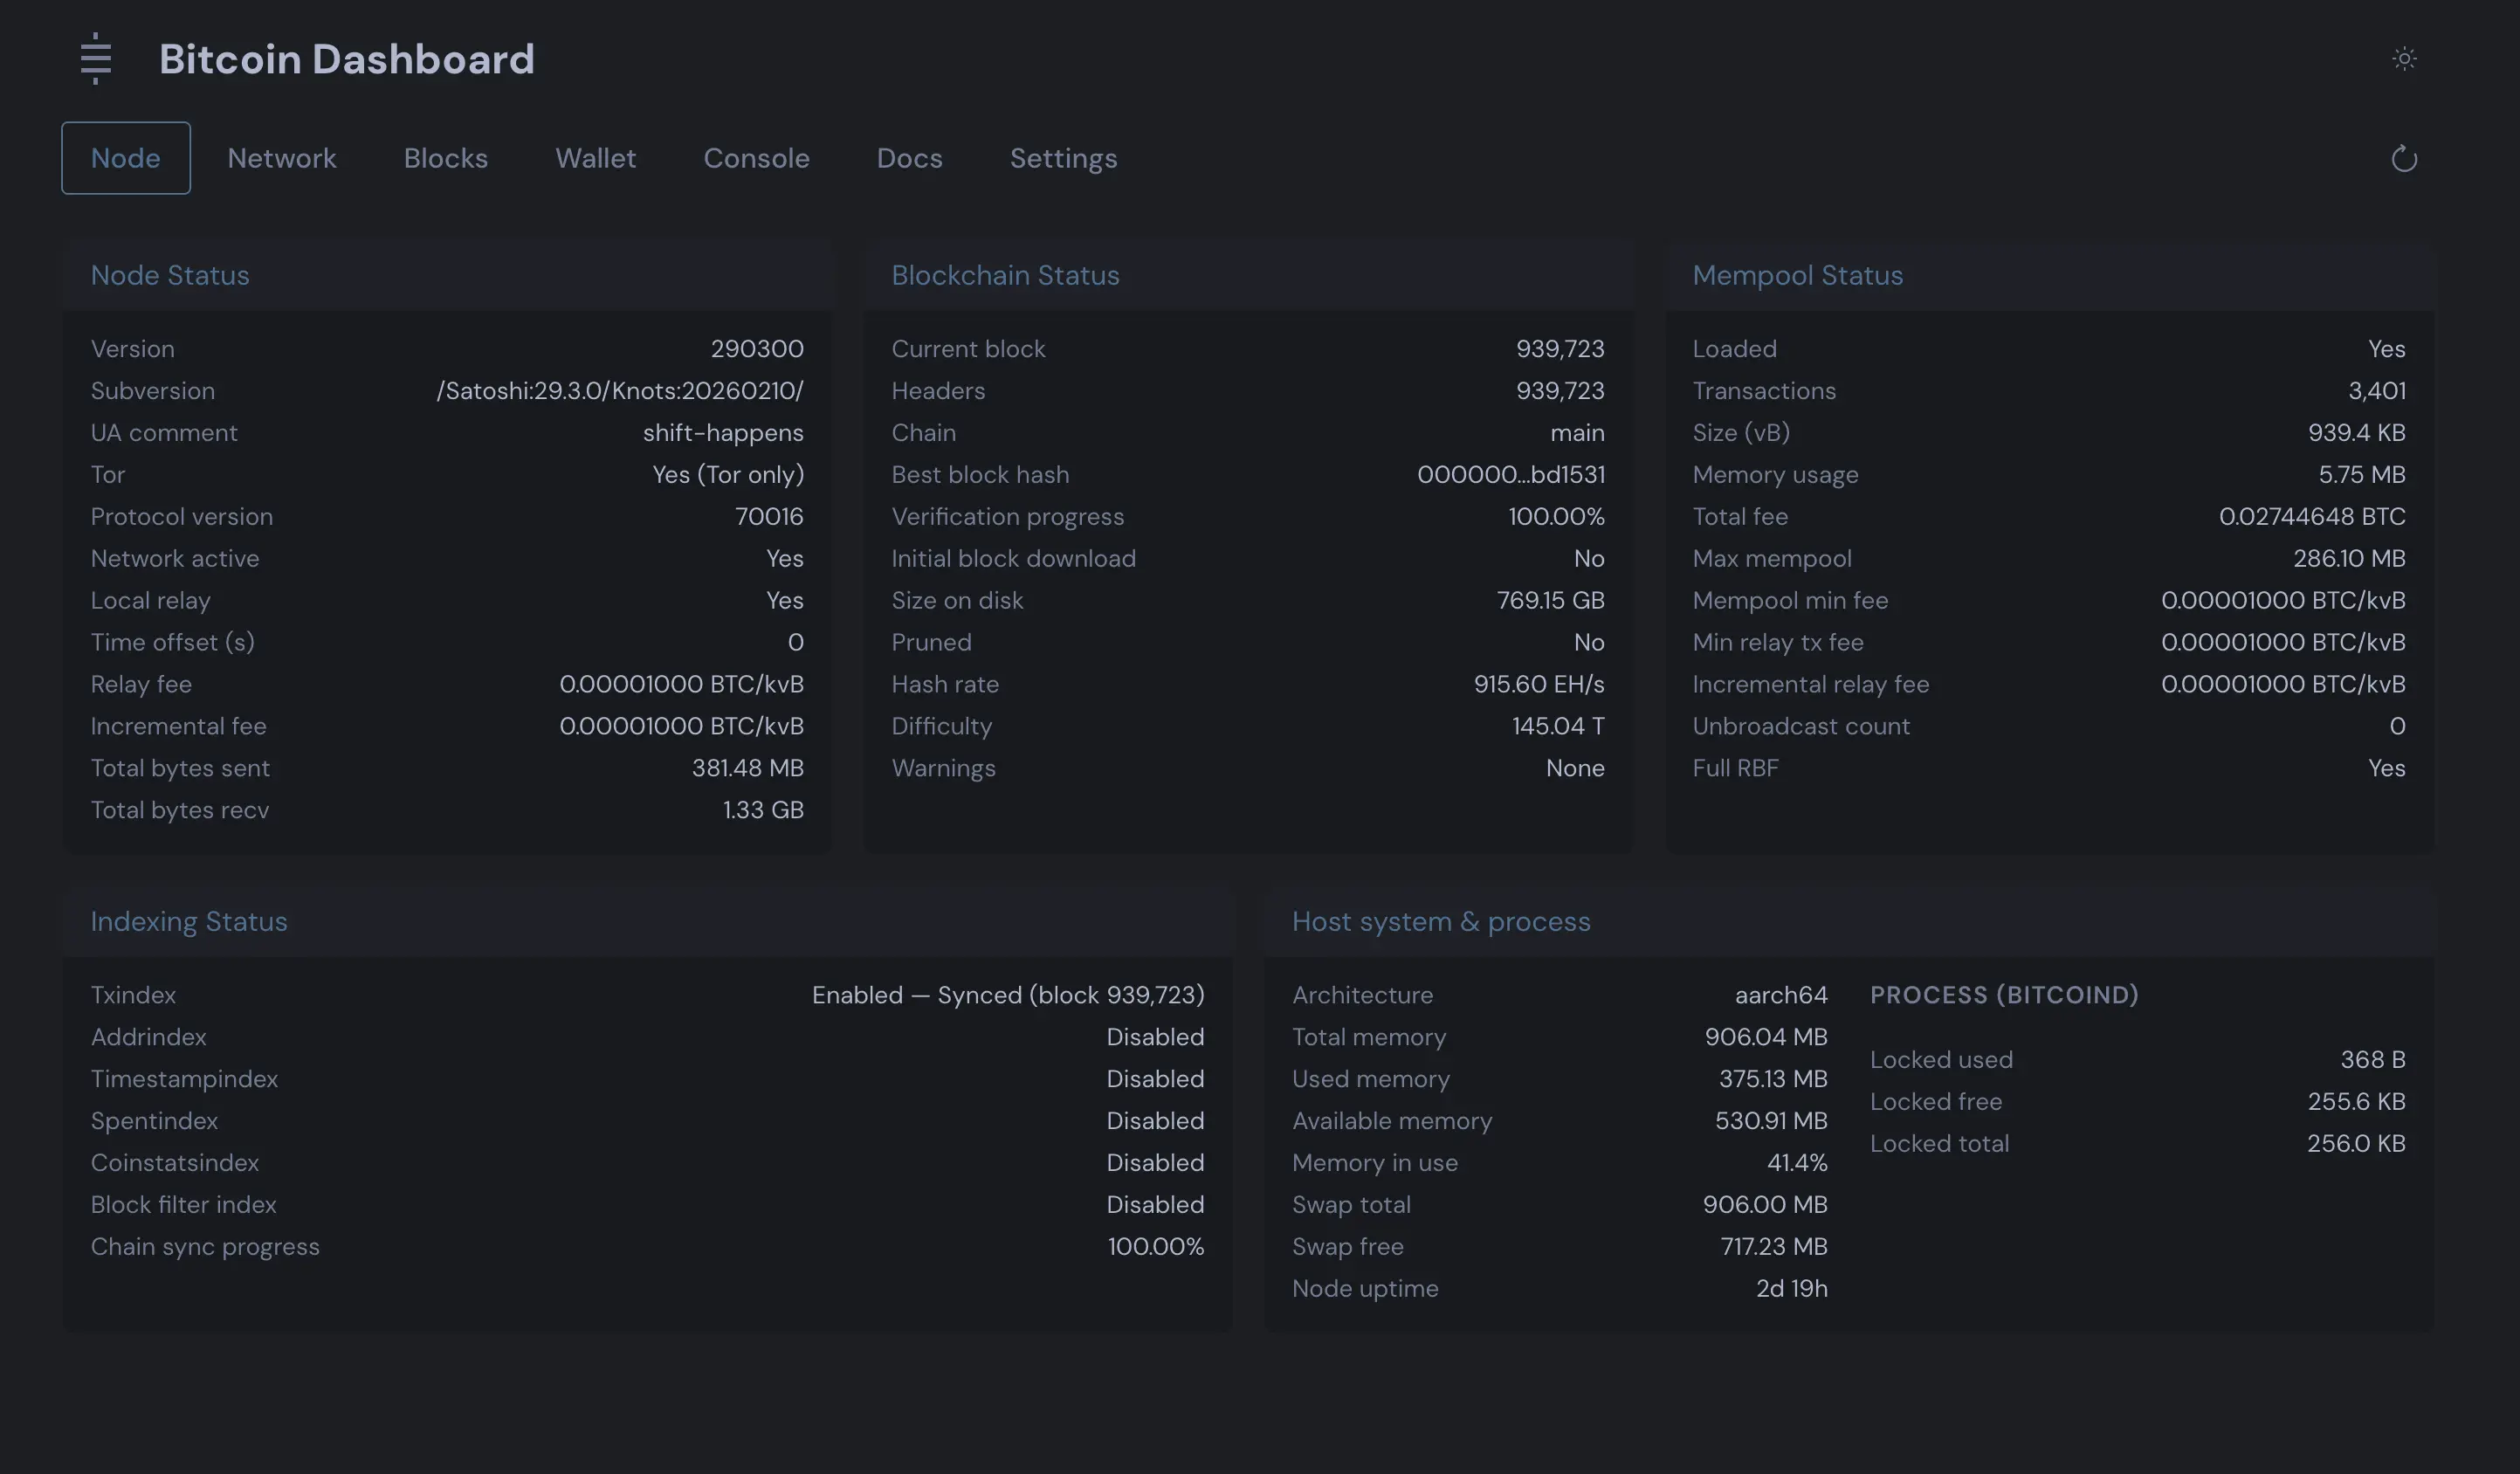Viewport: 2520px width, 1474px height.
Task: Switch to the Network tab
Action: (x=281, y=157)
